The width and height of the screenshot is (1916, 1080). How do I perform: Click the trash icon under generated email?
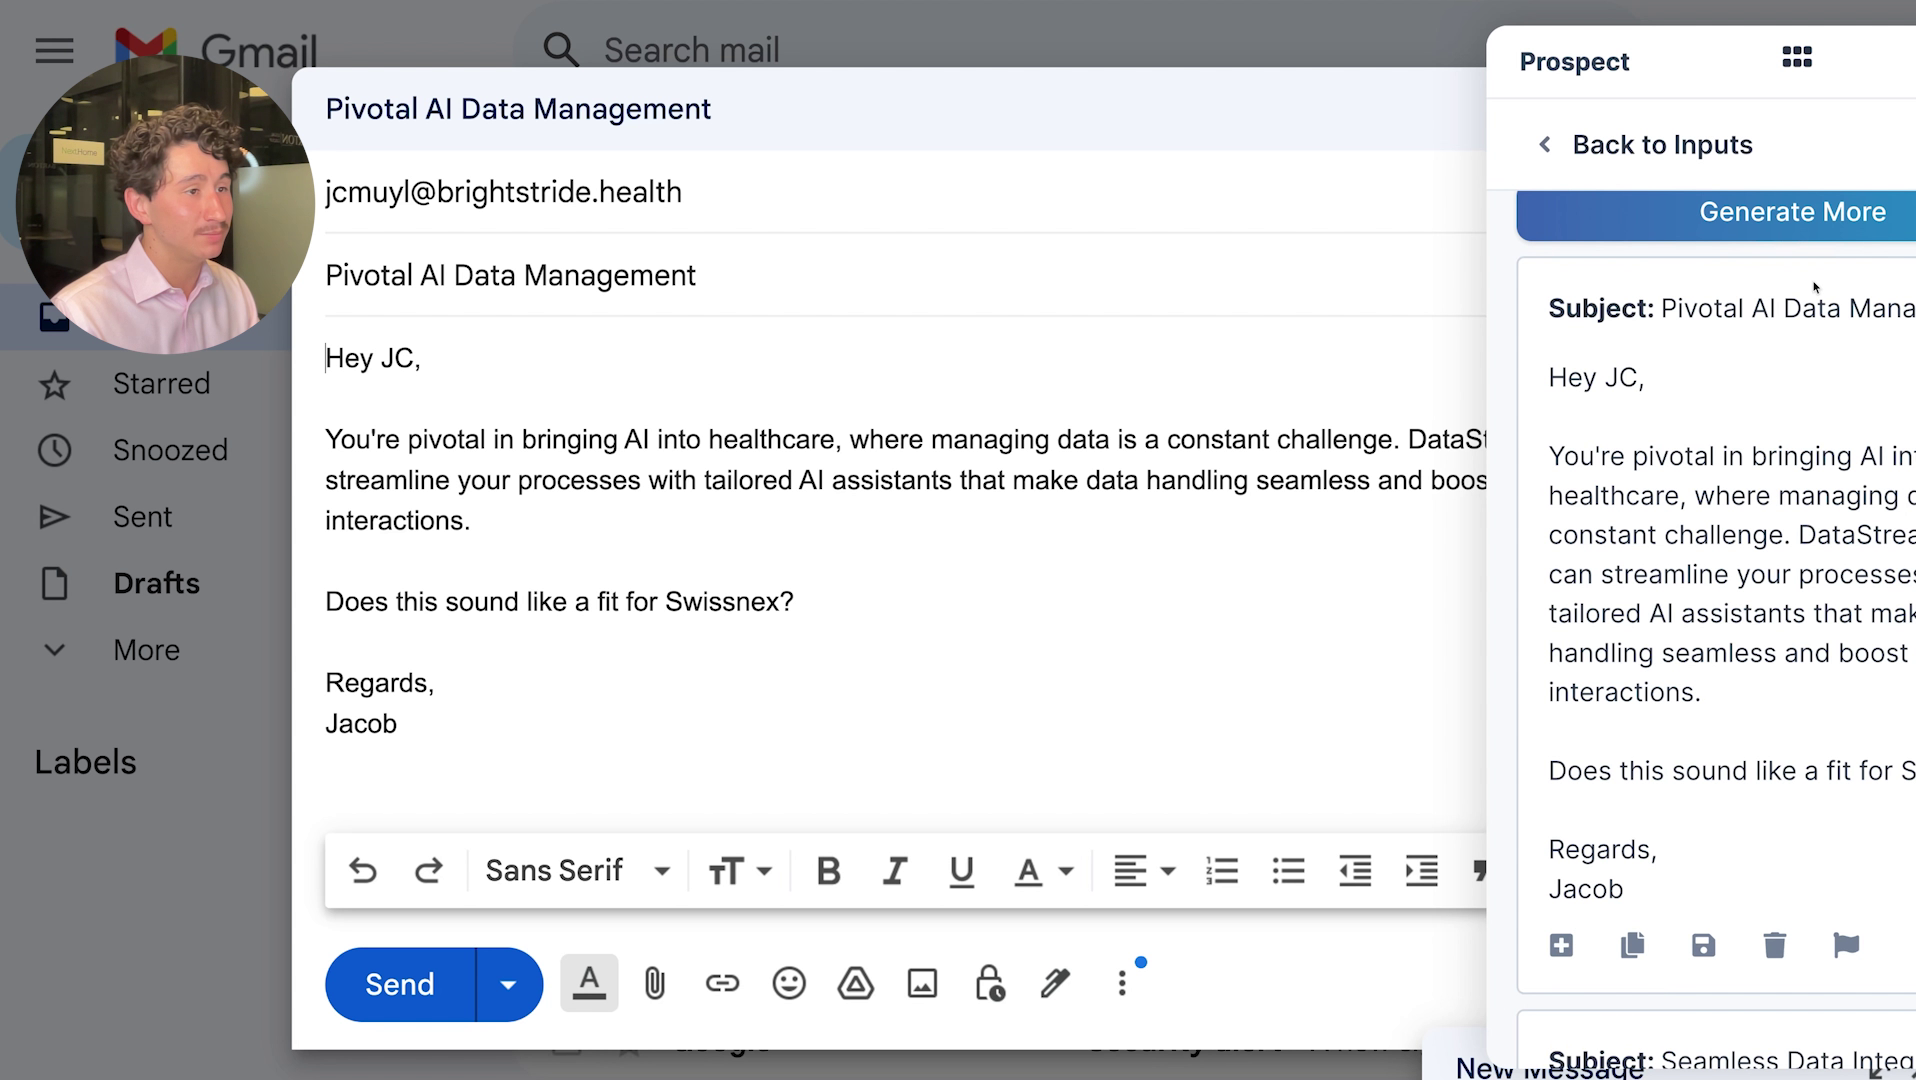pos(1775,946)
